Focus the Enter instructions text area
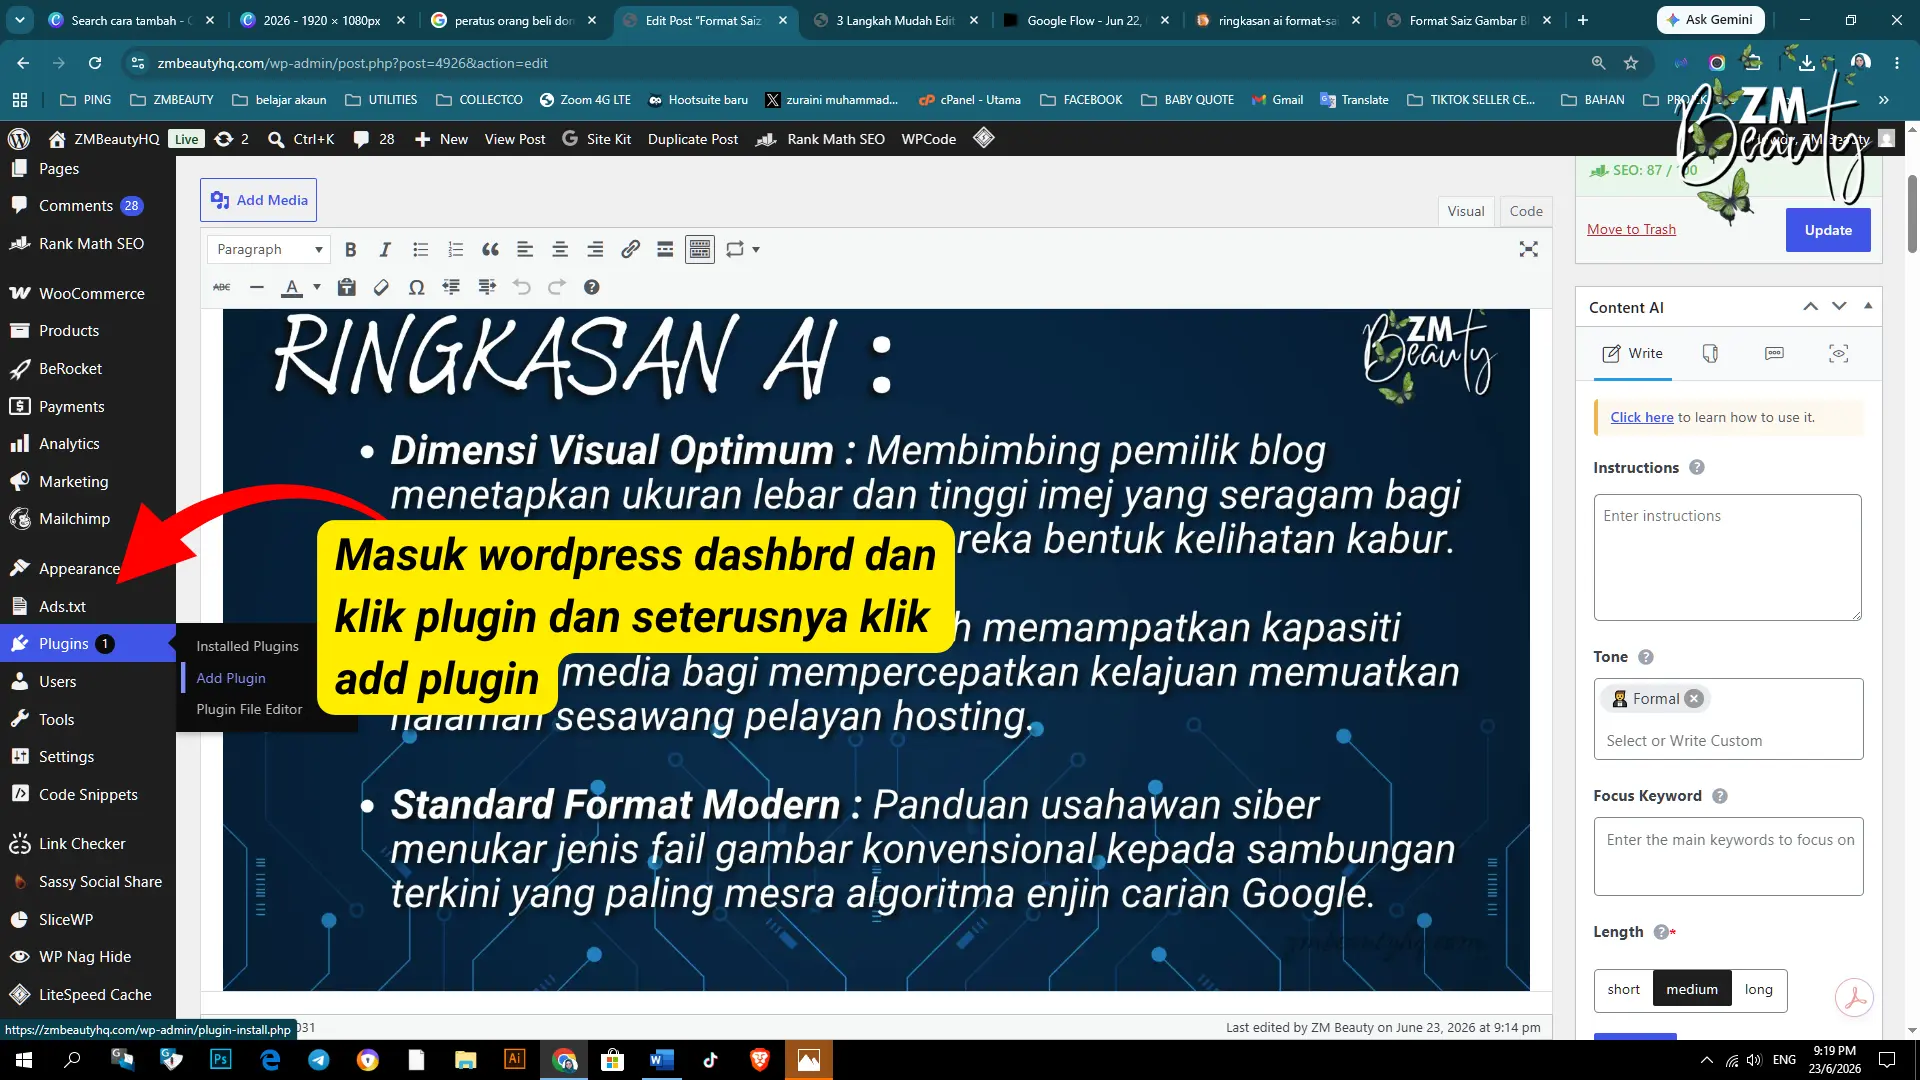This screenshot has height=1080, width=1920. tap(1727, 557)
